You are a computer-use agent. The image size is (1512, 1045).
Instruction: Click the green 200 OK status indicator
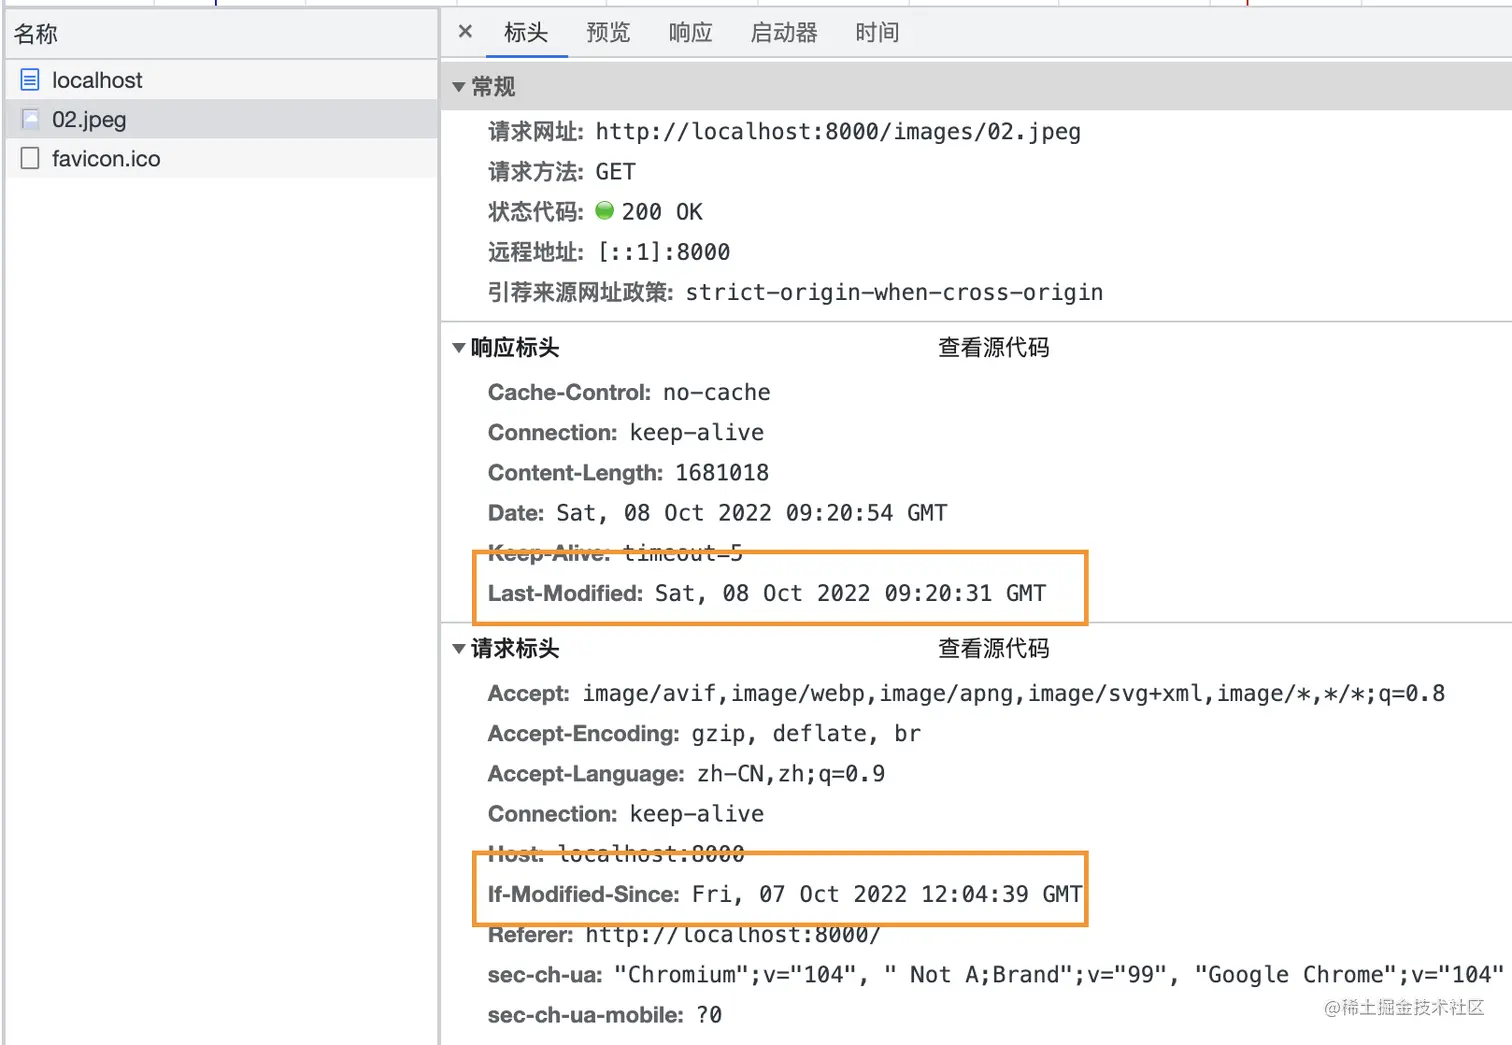pos(604,211)
